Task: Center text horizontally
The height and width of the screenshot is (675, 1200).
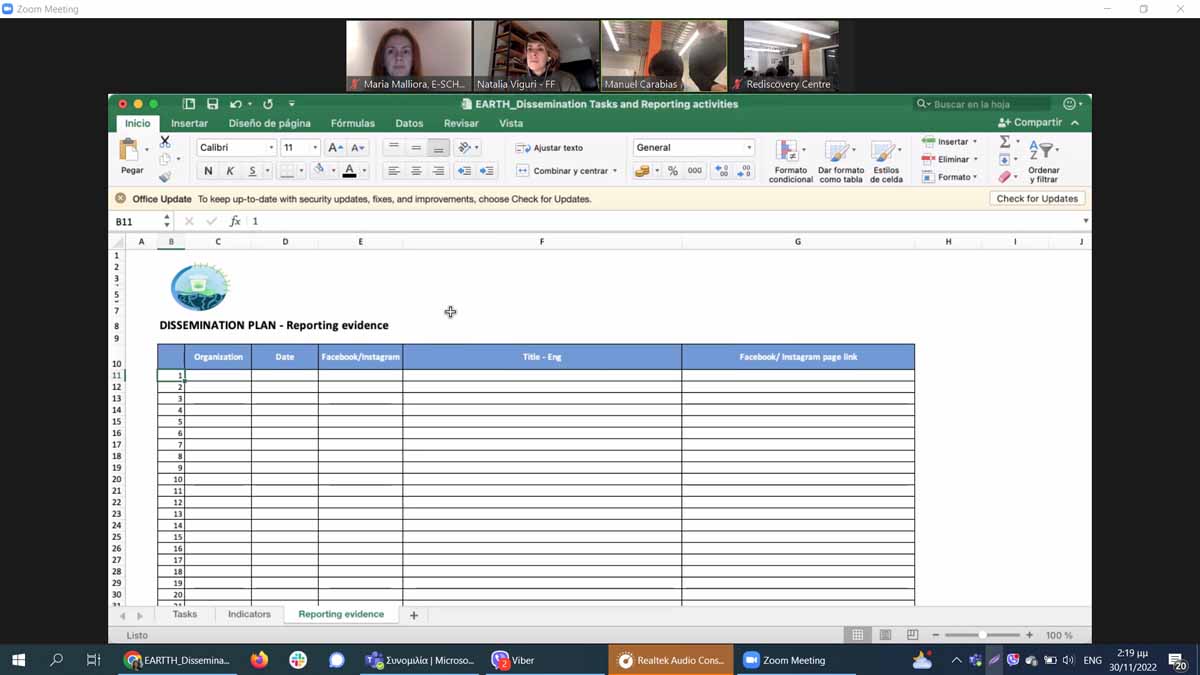Action: tap(416, 171)
